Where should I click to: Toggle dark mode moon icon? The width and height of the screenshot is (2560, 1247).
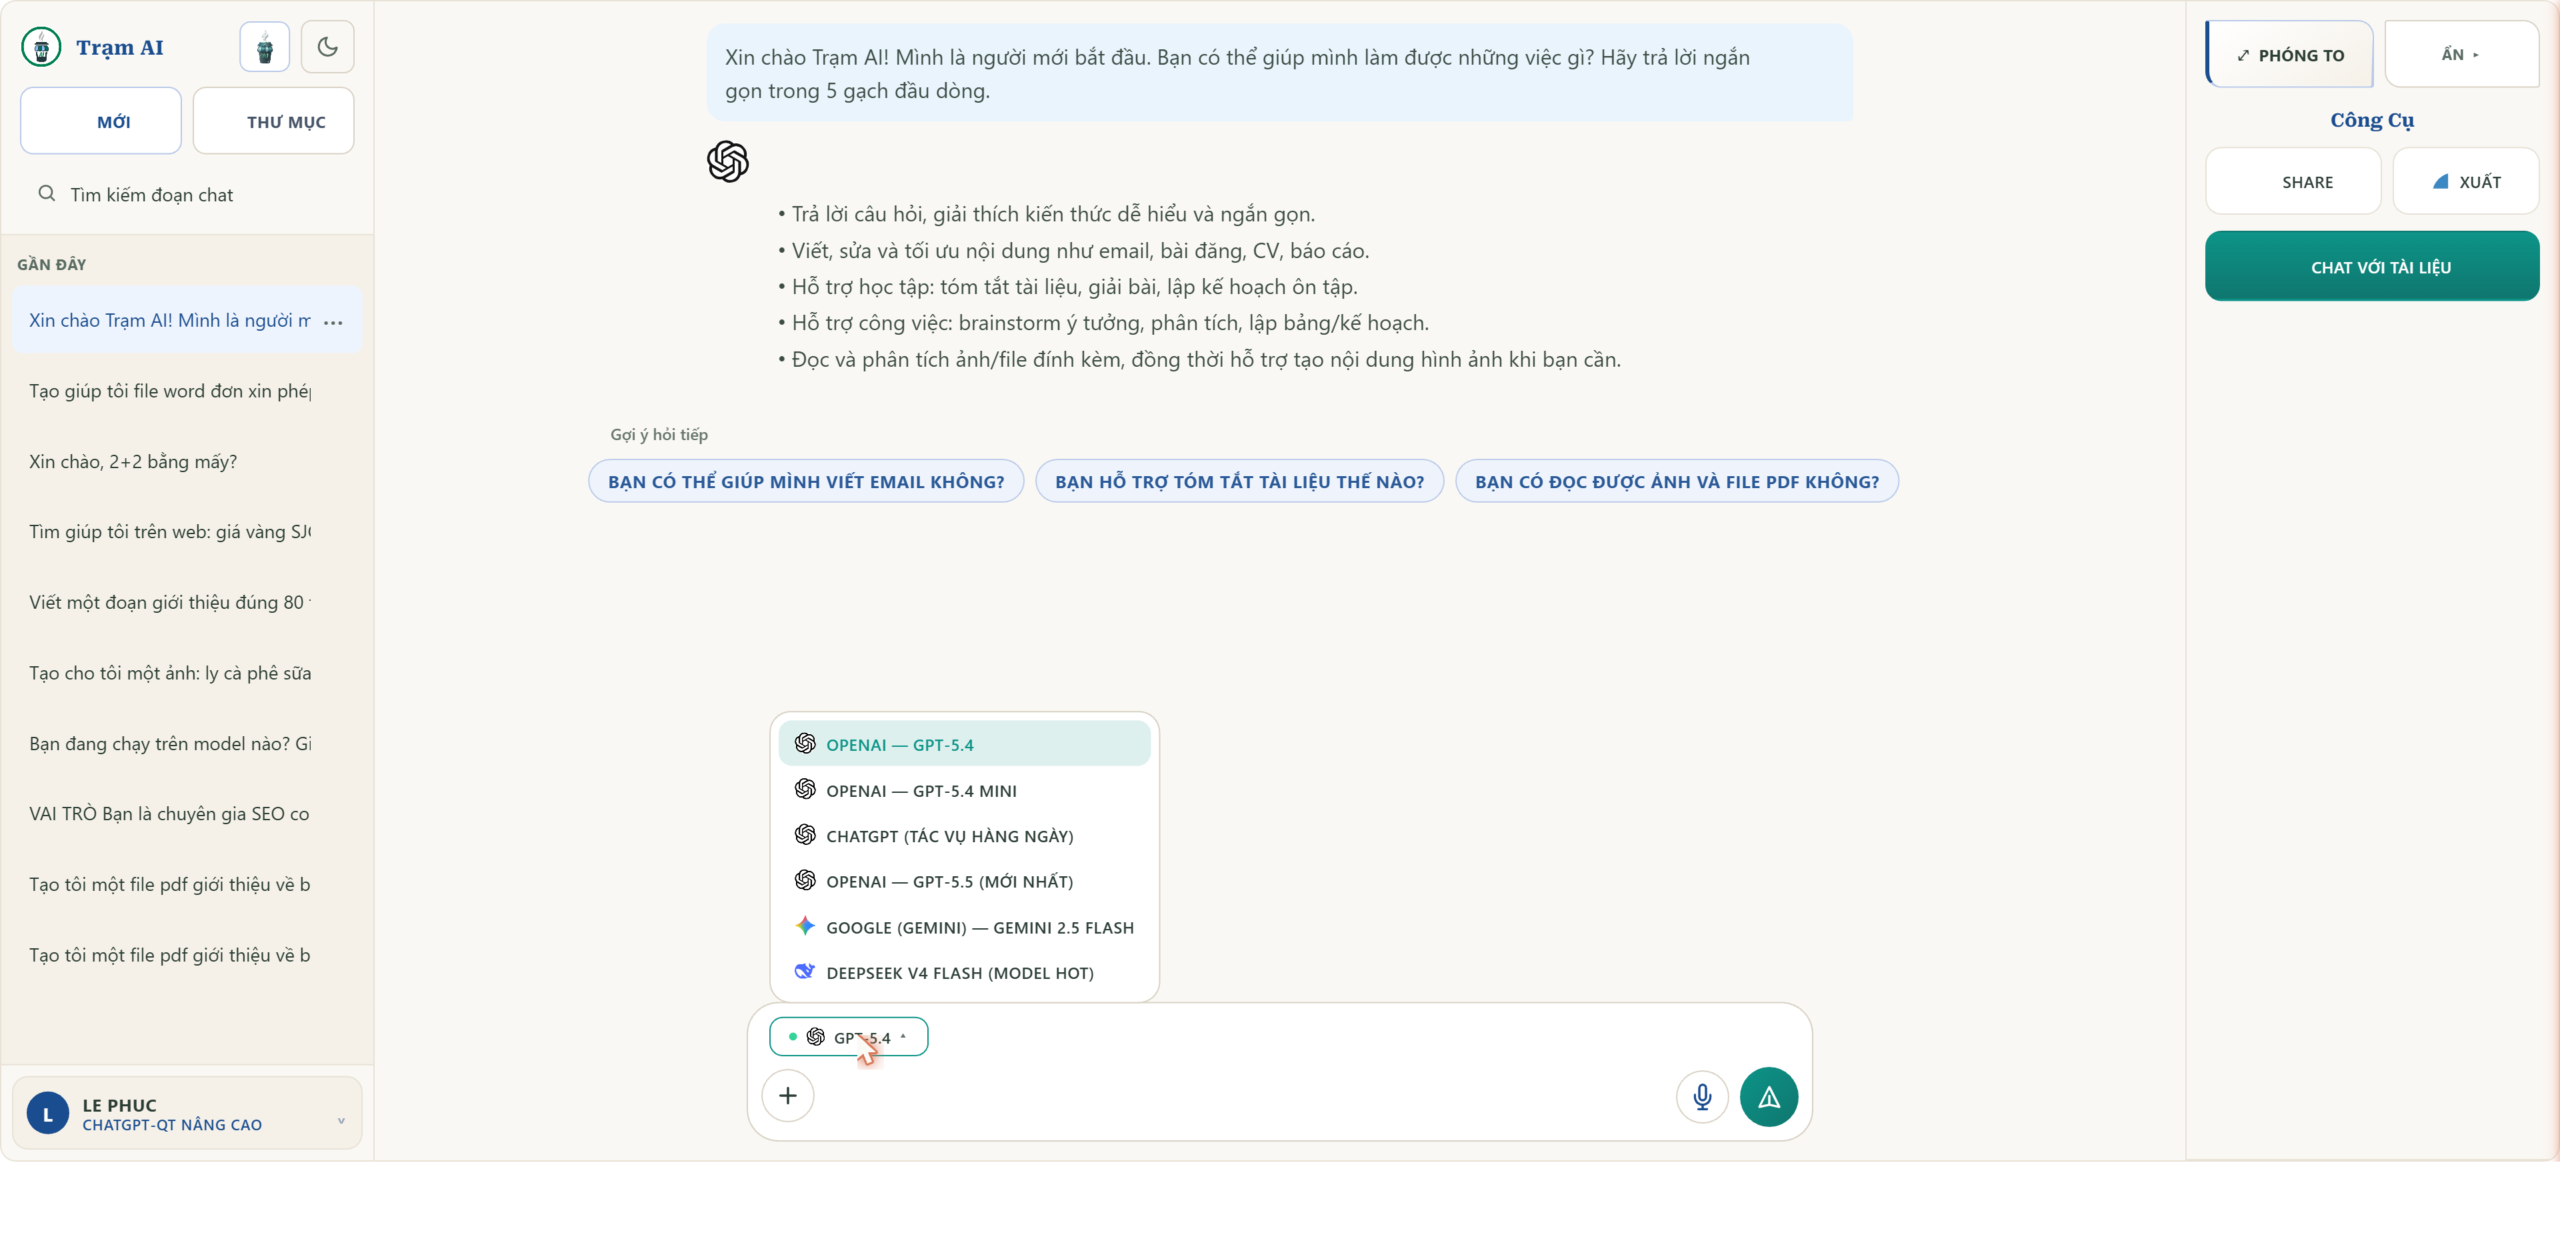click(327, 47)
